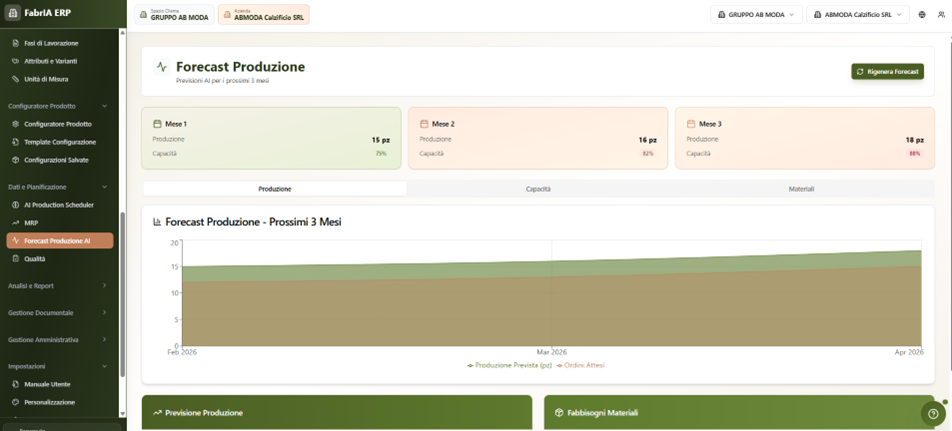Click the Mese 3 calendar icon

point(691,124)
